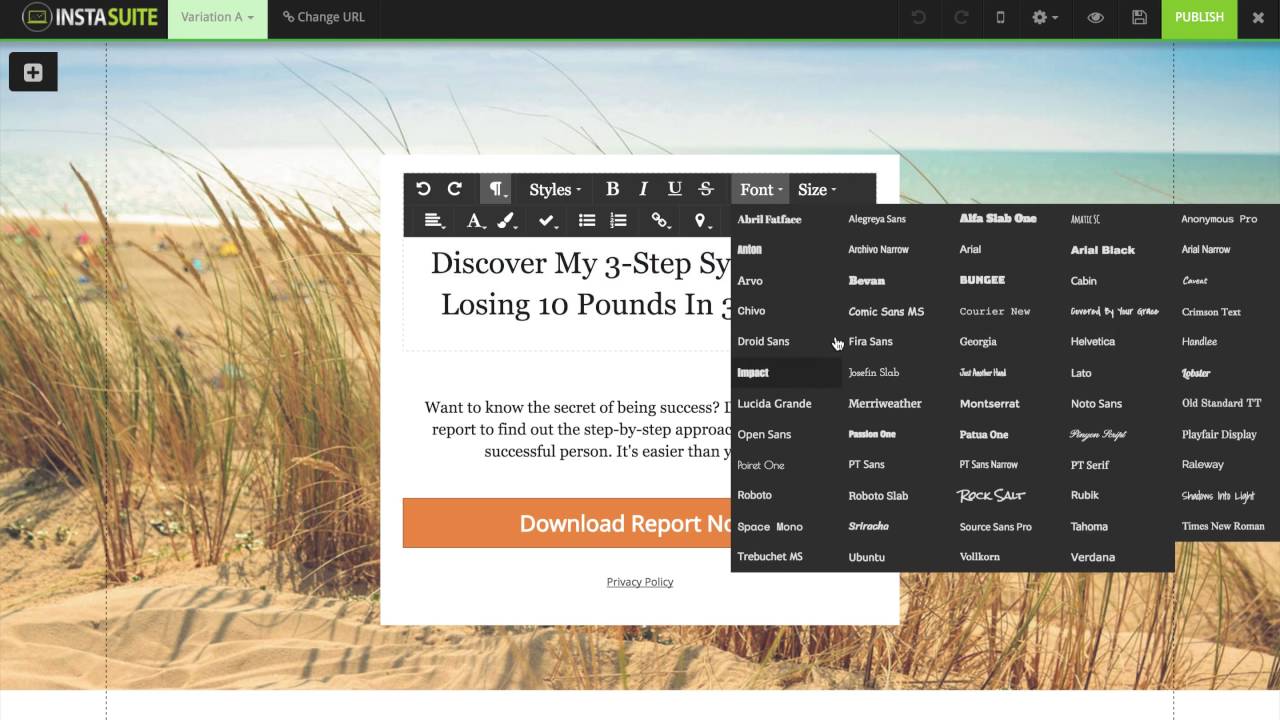The width and height of the screenshot is (1280, 720).
Task: Open the mobile preview icon
Action: coord(1000,17)
